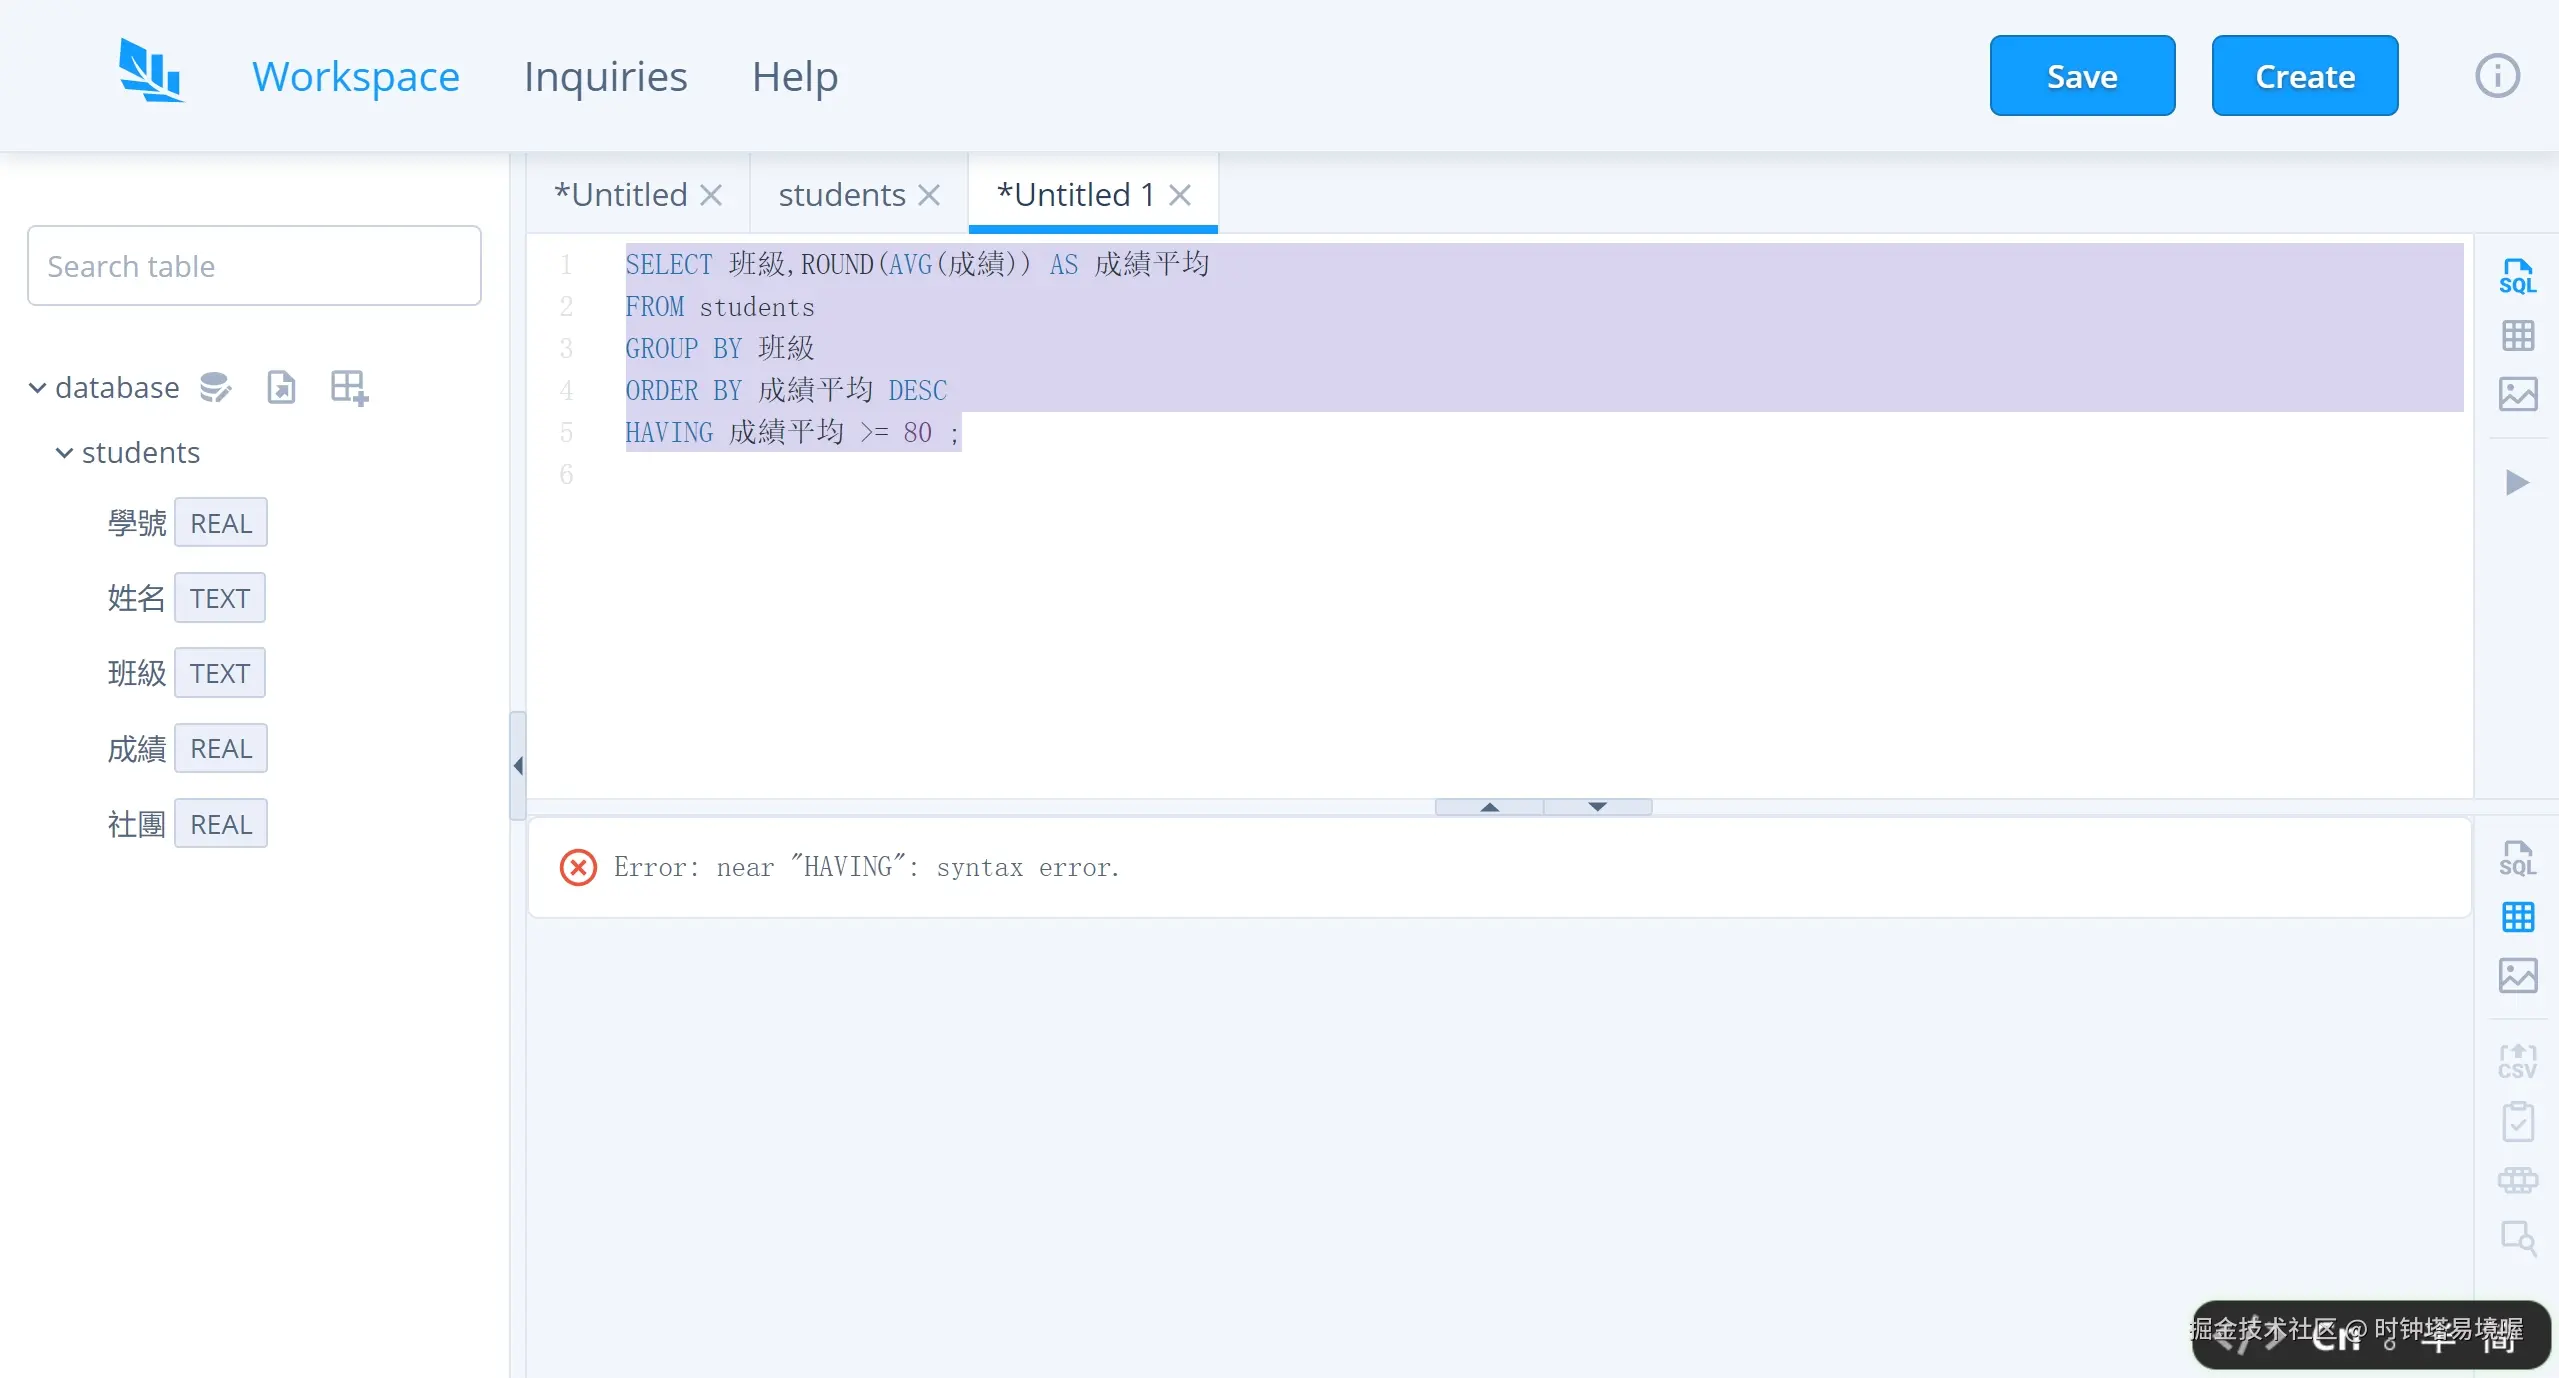This screenshot has width=2559, height=1378.
Task: Click the Search table input field
Action: point(254,265)
